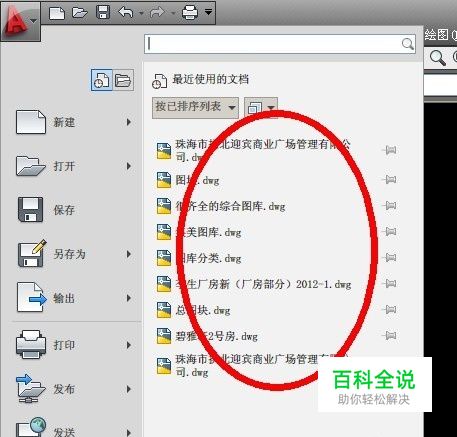This screenshot has height=437, width=457.
Task: Expand the 打印 submenu arrow
Action: (129, 345)
